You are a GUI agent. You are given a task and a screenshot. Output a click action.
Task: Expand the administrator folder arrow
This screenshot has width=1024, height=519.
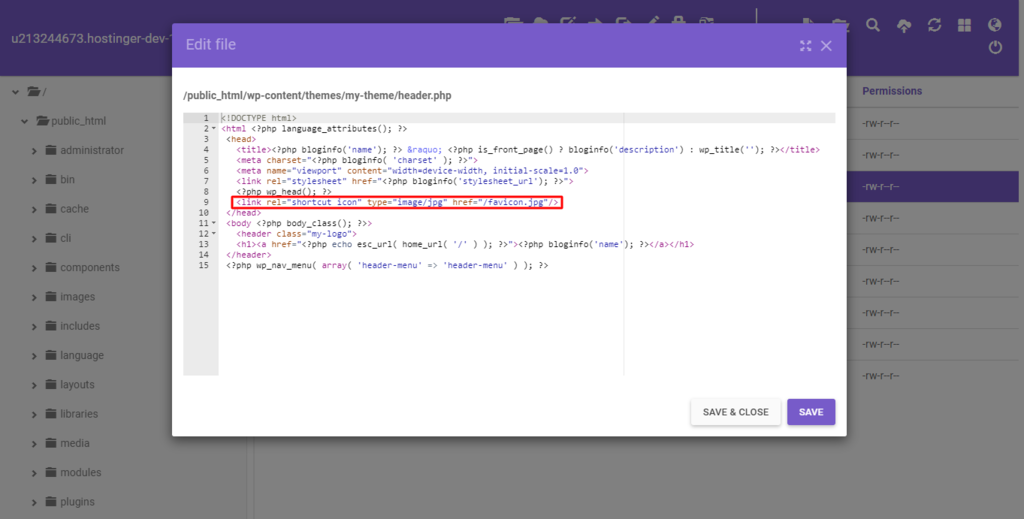pyautogui.click(x=34, y=151)
